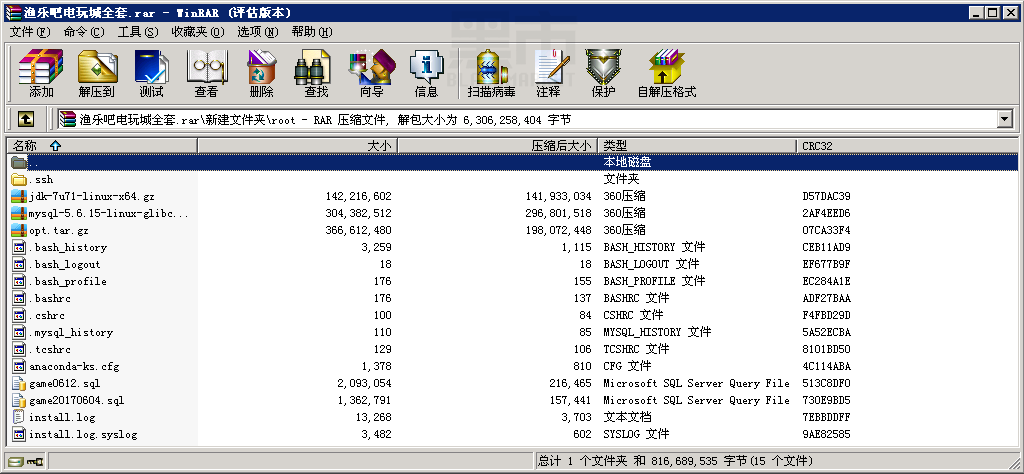Click the .ssh folder icon
The width and height of the screenshot is (1024, 474).
[x=19, y=179]
